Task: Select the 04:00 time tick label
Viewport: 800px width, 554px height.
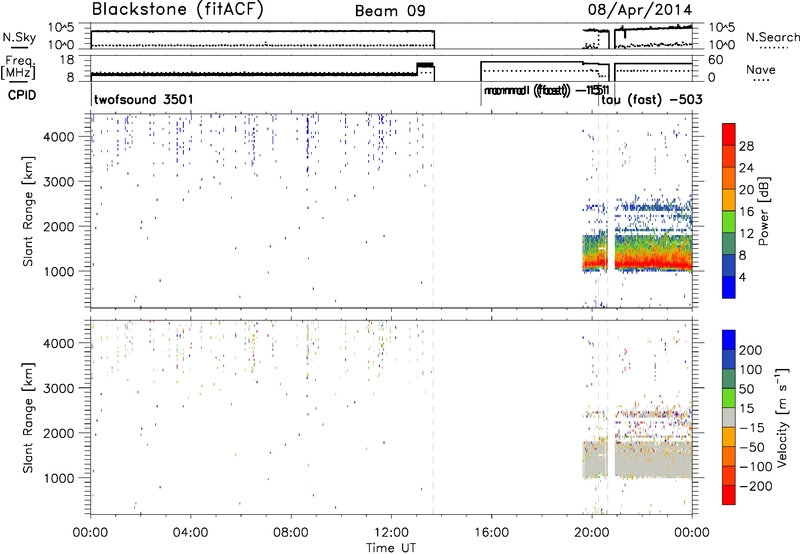Action: [191, 533]
